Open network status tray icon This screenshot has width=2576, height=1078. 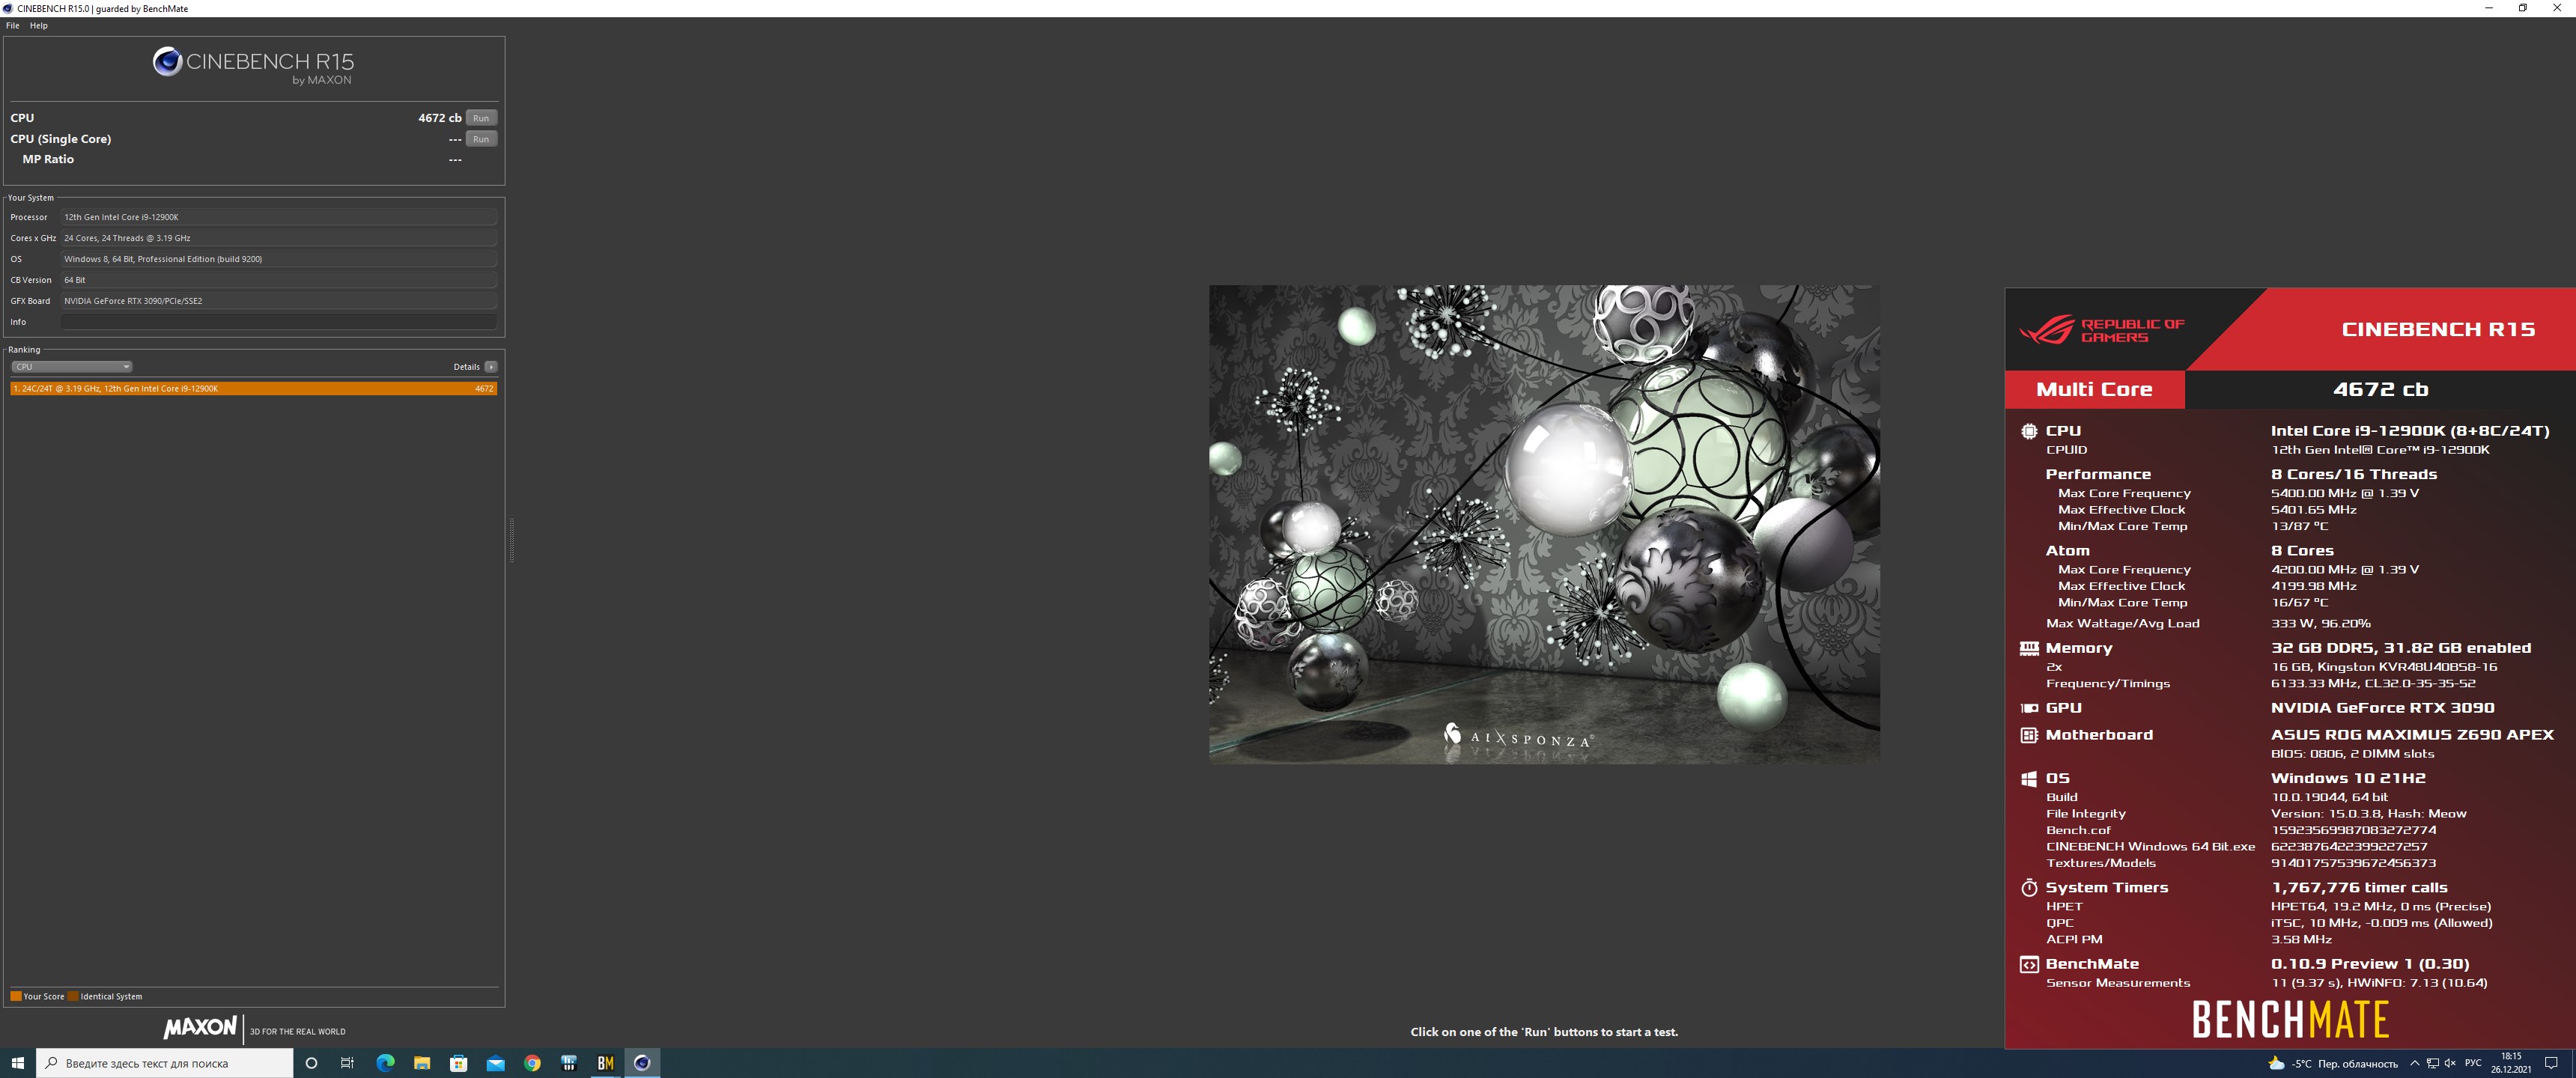2432,1063
